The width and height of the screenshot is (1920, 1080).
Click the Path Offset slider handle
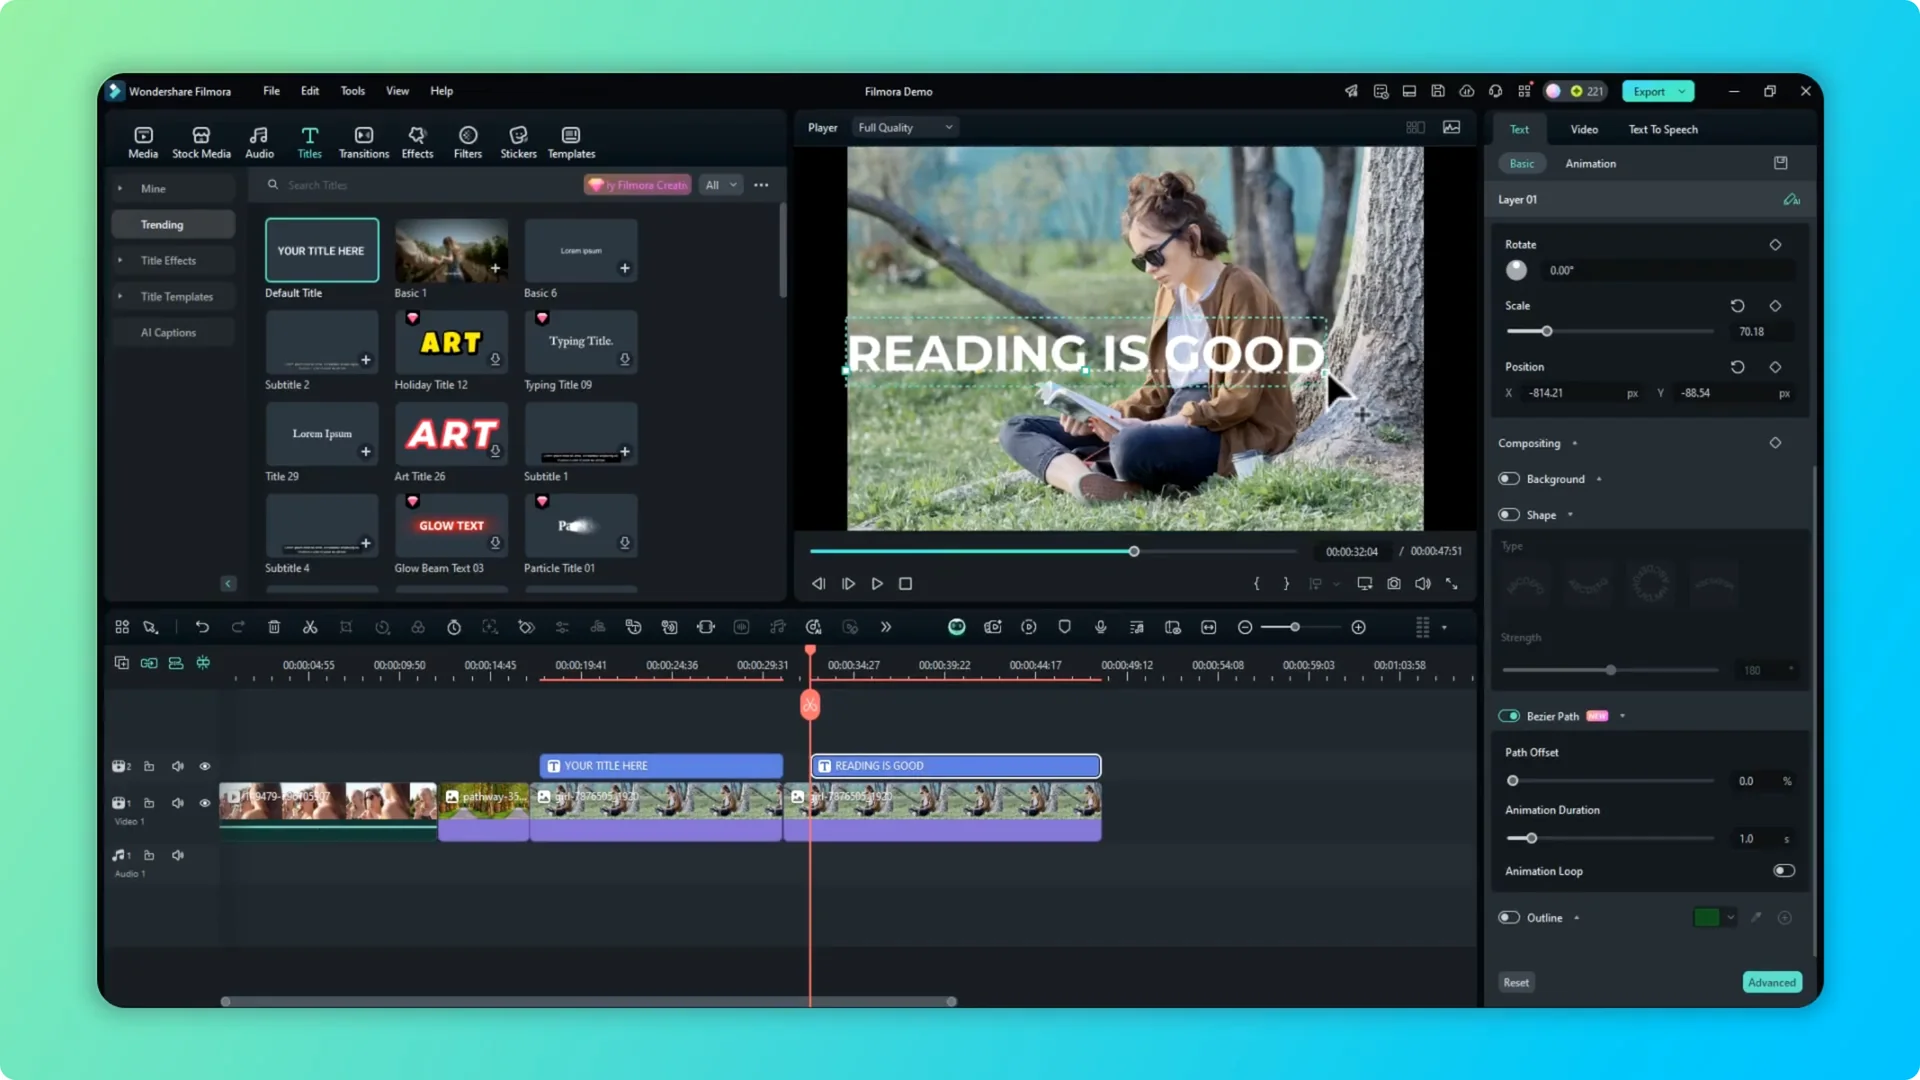click(1513, 781)
